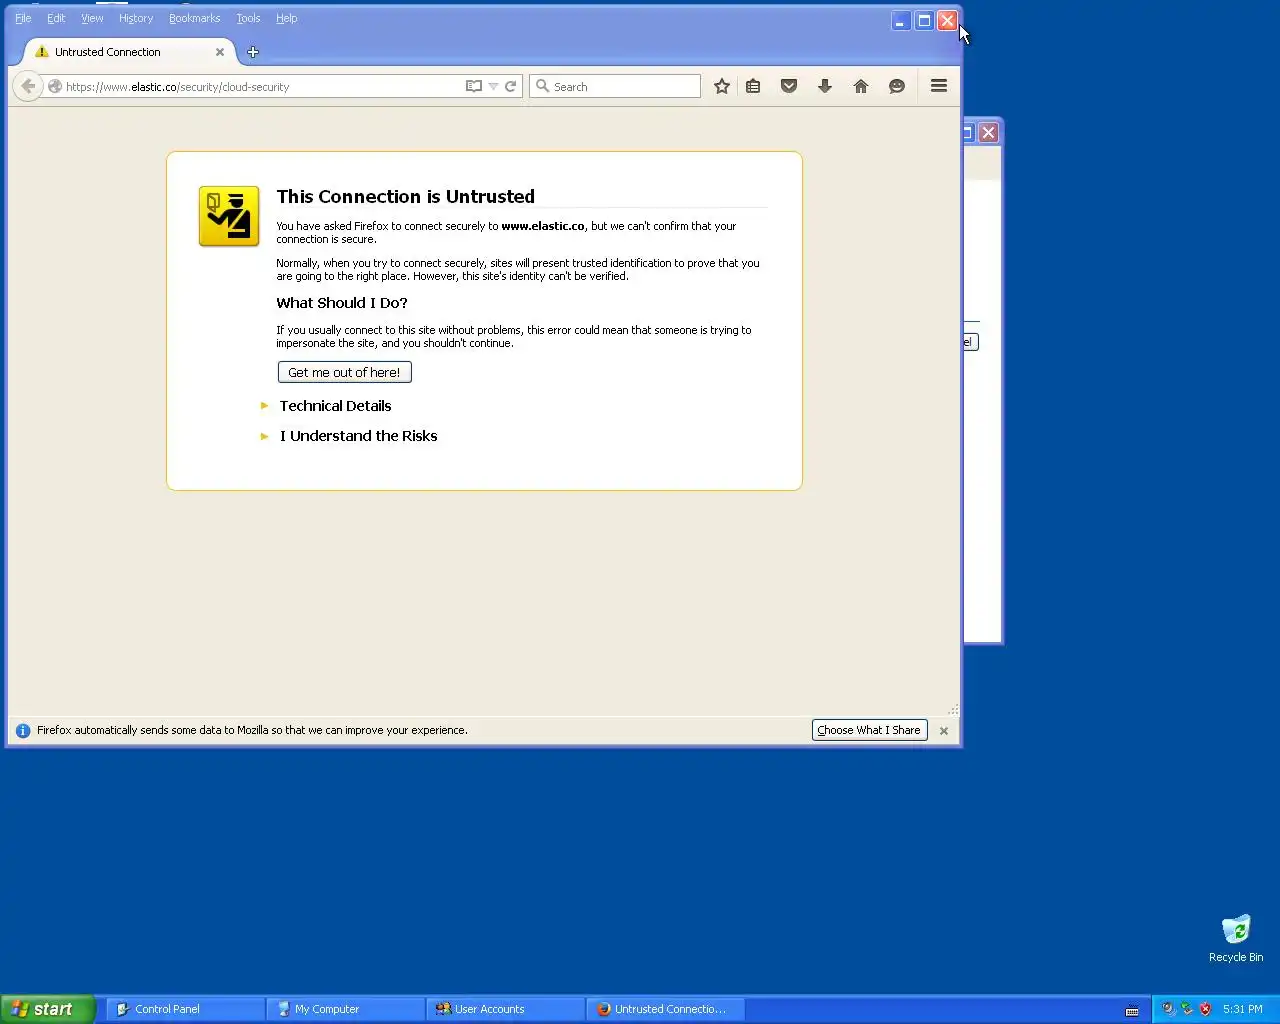Click the info icon in notification bar
Screen dimensions: 1280x1024
[23, 731]
